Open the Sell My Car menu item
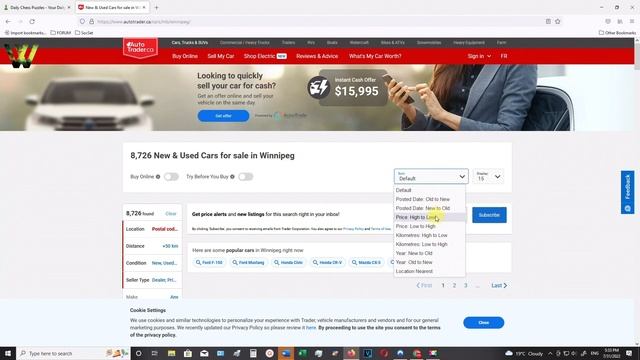The width and height of the screenshot is (640, 360). [221, 56]
